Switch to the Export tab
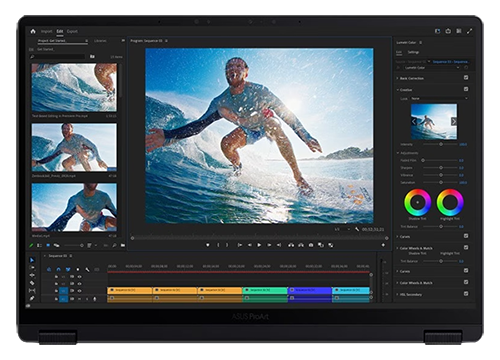 tap(72, 31)
